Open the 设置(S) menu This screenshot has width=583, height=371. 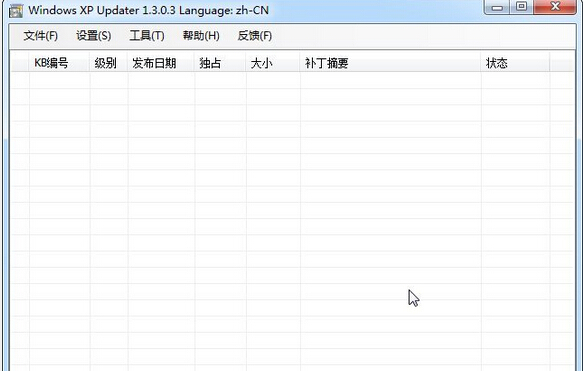[x=94, y=36]
